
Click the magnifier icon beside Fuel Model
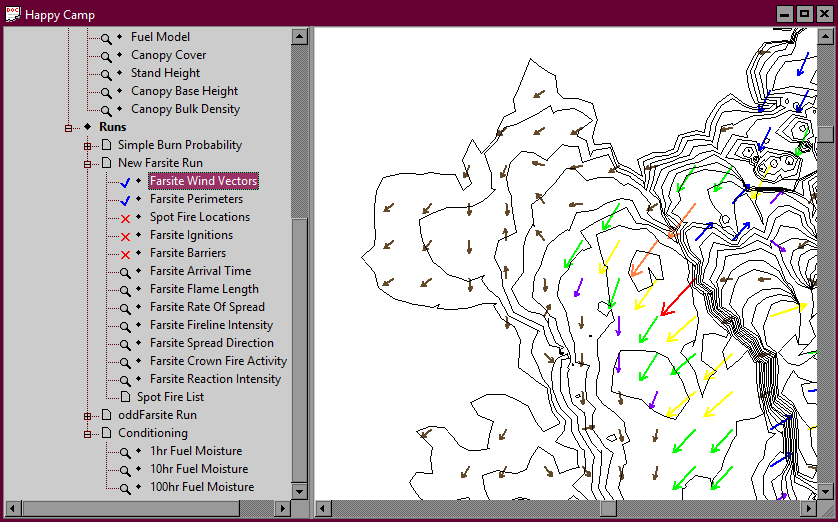click(106, 38)
